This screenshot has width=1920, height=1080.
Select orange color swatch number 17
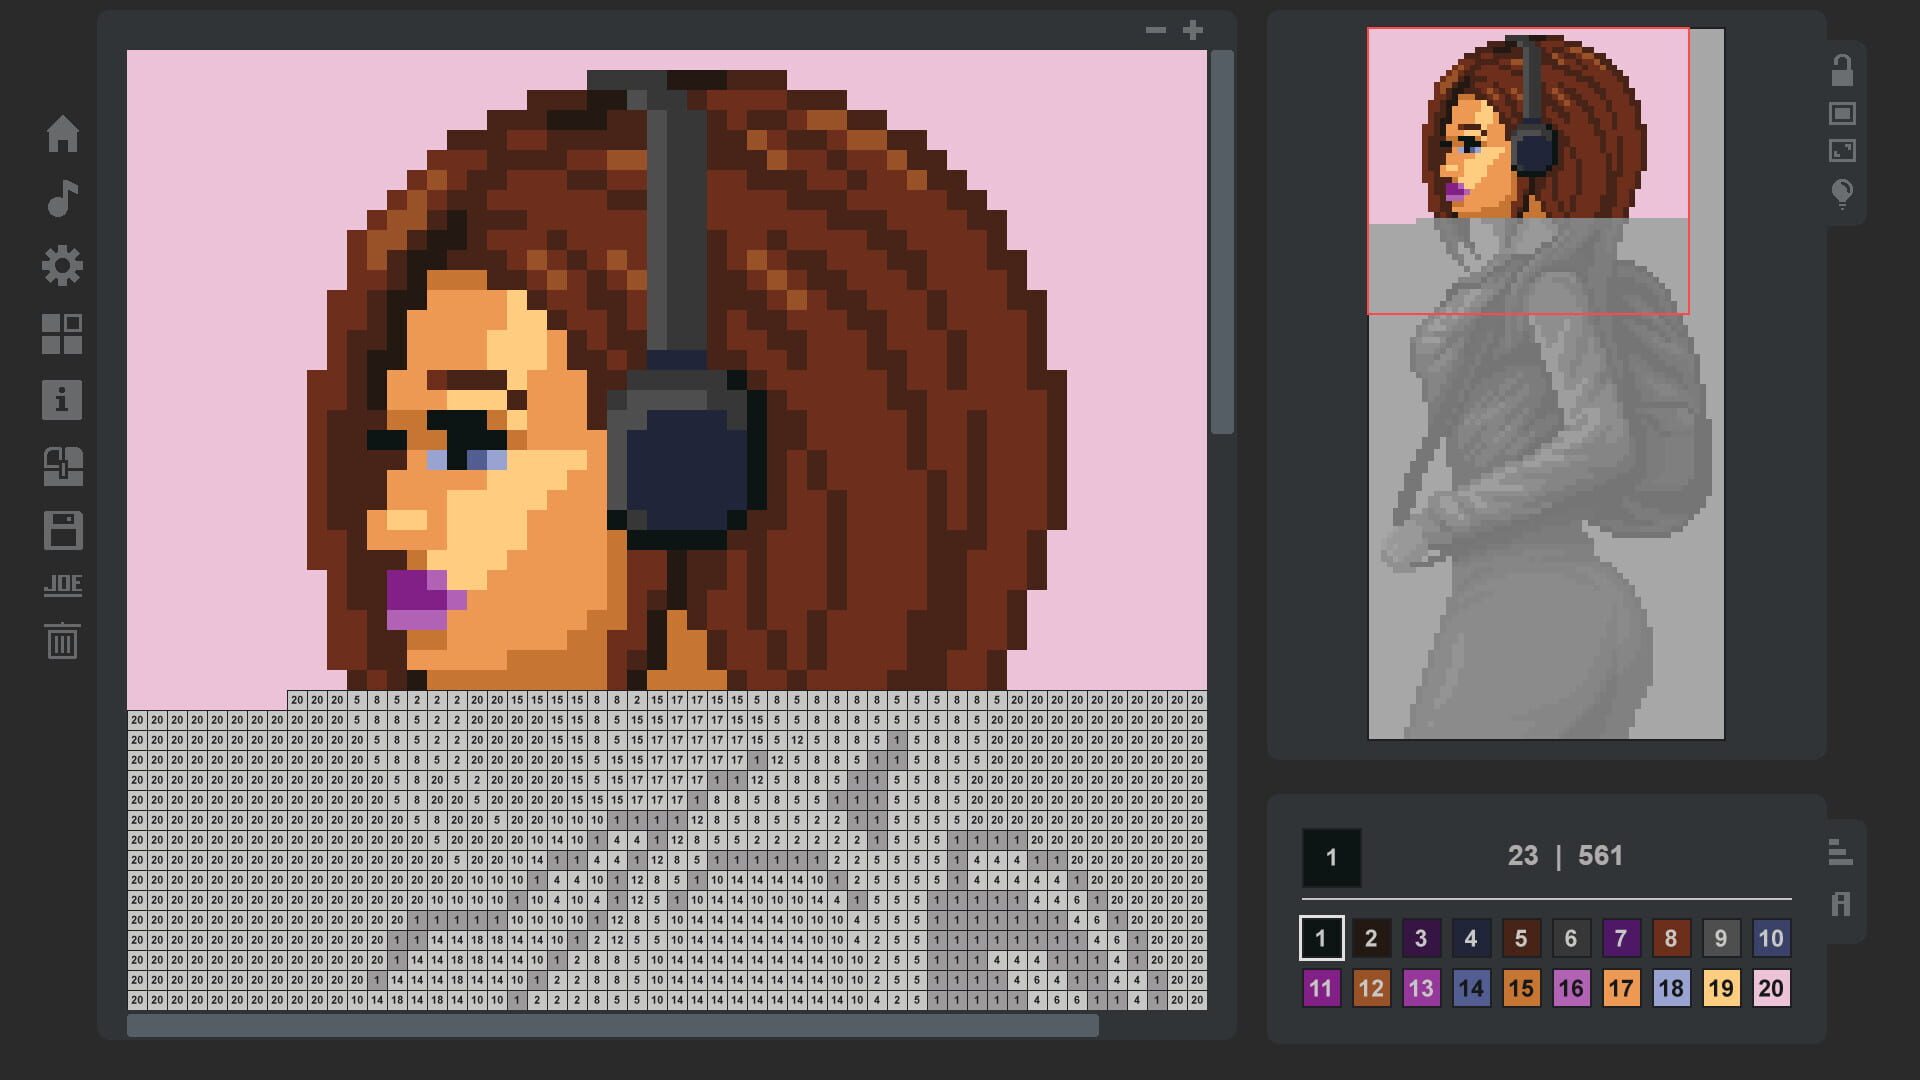(1620, 987)
